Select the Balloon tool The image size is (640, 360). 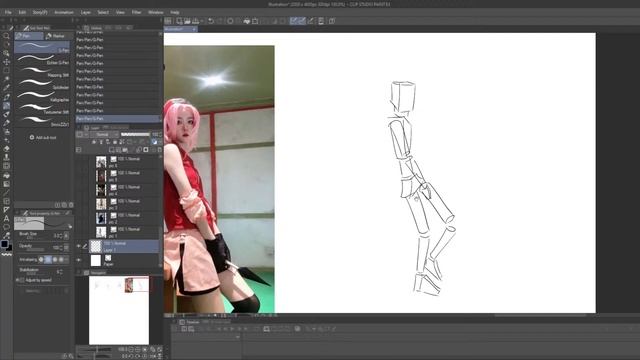tap(6, 227)
